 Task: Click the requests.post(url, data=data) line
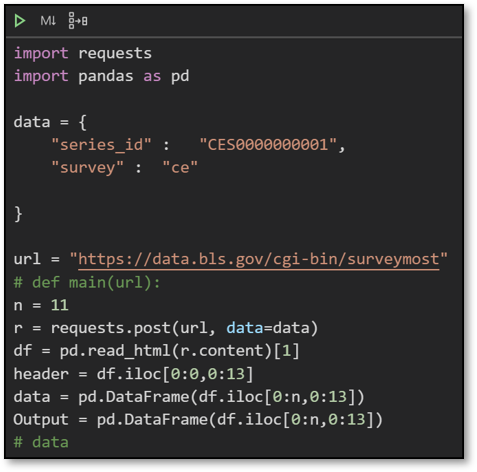(166, 328)
